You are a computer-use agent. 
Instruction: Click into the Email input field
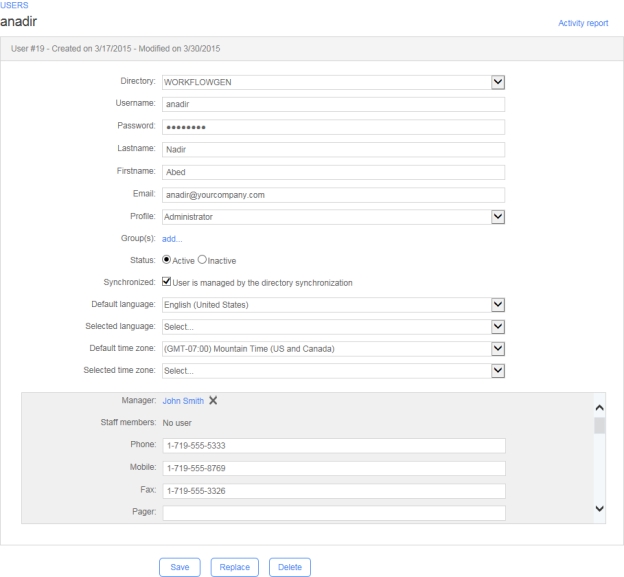tap(334, 194)
